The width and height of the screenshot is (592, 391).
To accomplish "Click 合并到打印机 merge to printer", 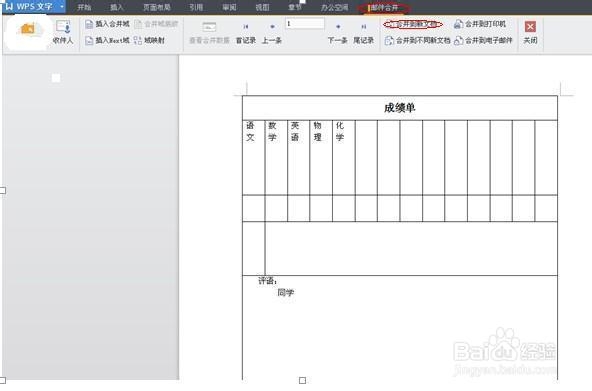I will tap(480, 24).
